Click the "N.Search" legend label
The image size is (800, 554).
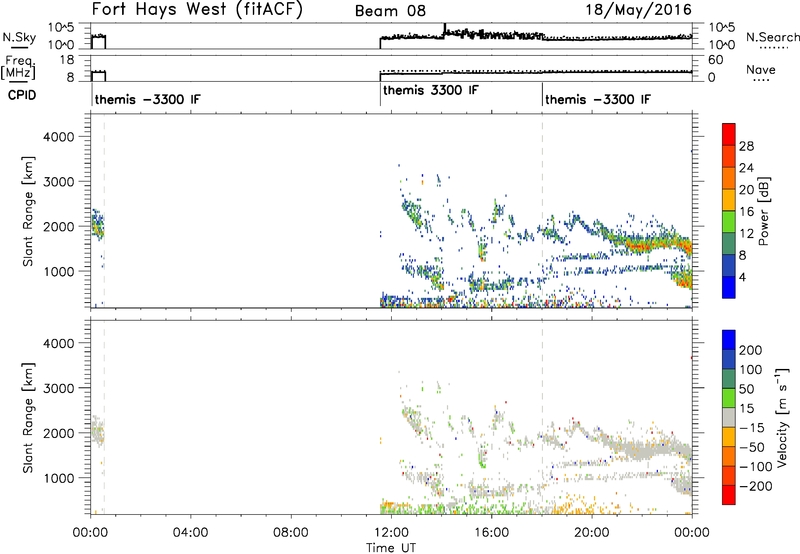tap(772, 37)
